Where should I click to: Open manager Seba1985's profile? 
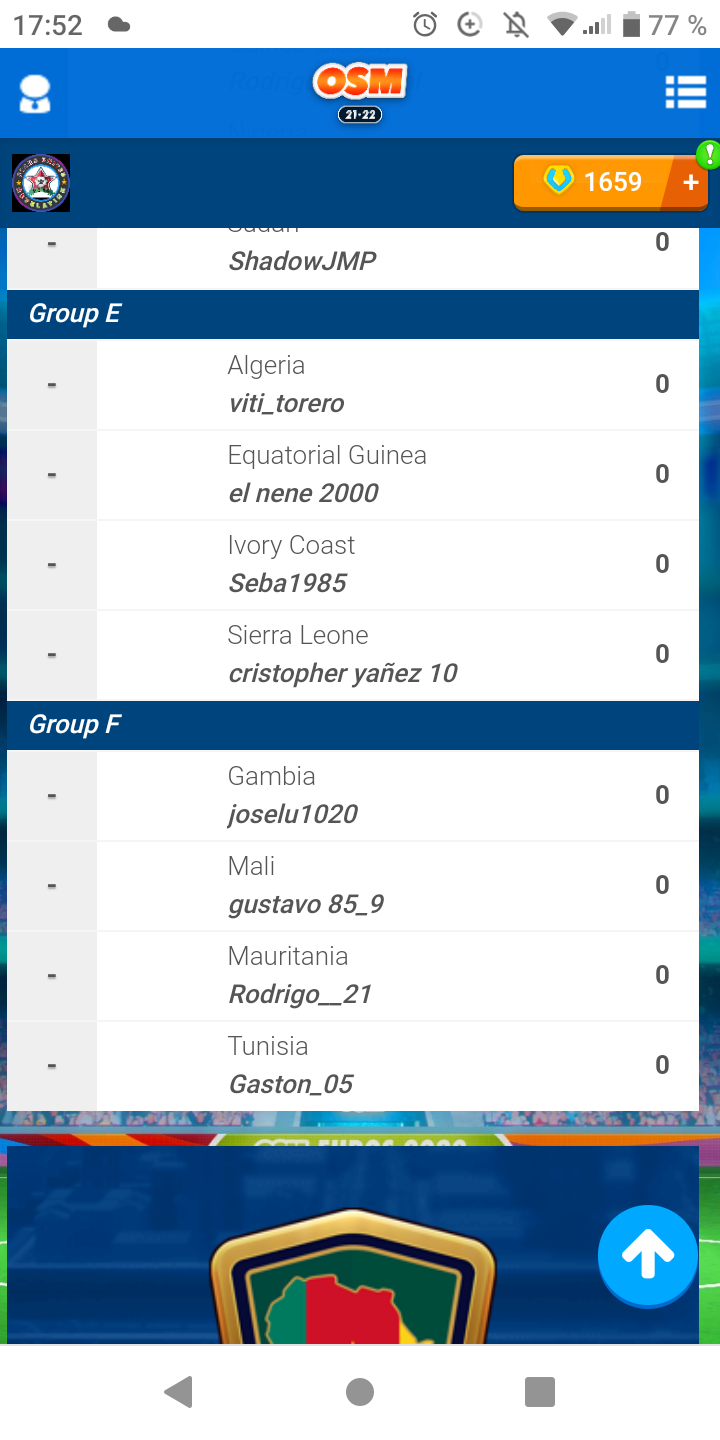[x=287, y=583]
